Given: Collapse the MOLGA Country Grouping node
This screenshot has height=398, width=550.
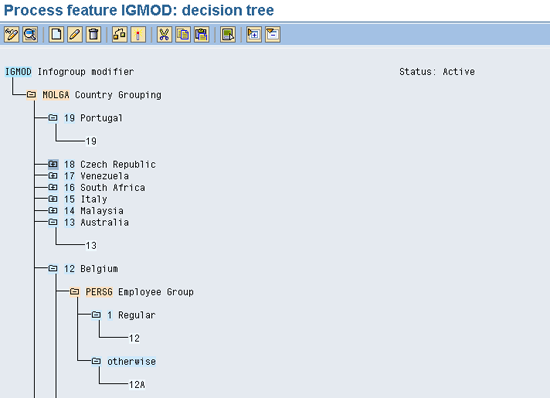Looking at the screenshot, I should point(32,95).
